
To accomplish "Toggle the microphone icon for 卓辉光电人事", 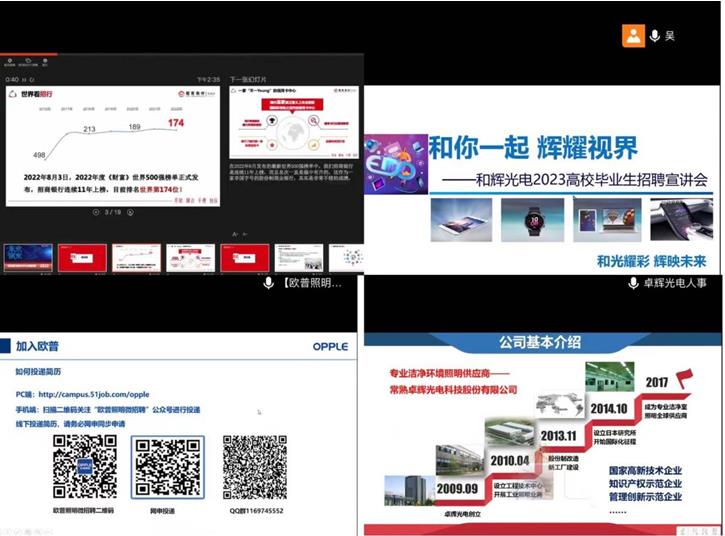I will pos(632,283).
